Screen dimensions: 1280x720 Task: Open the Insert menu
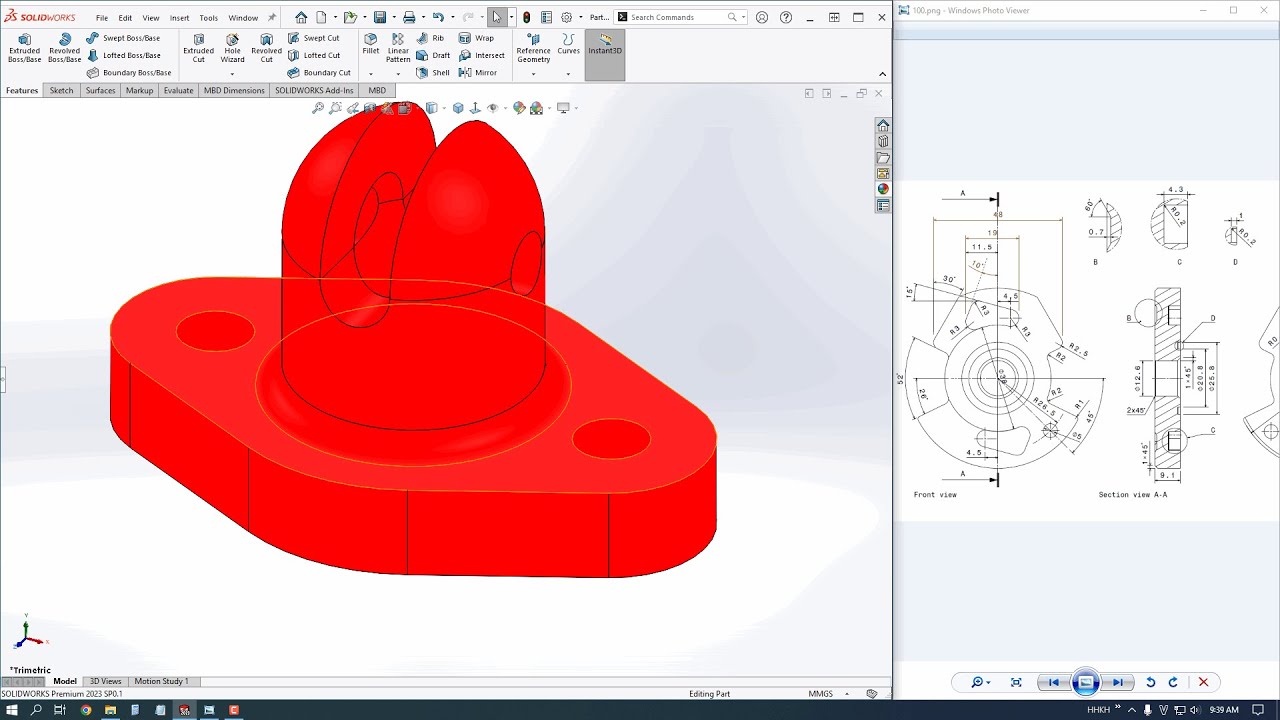(x=179, y=17)
